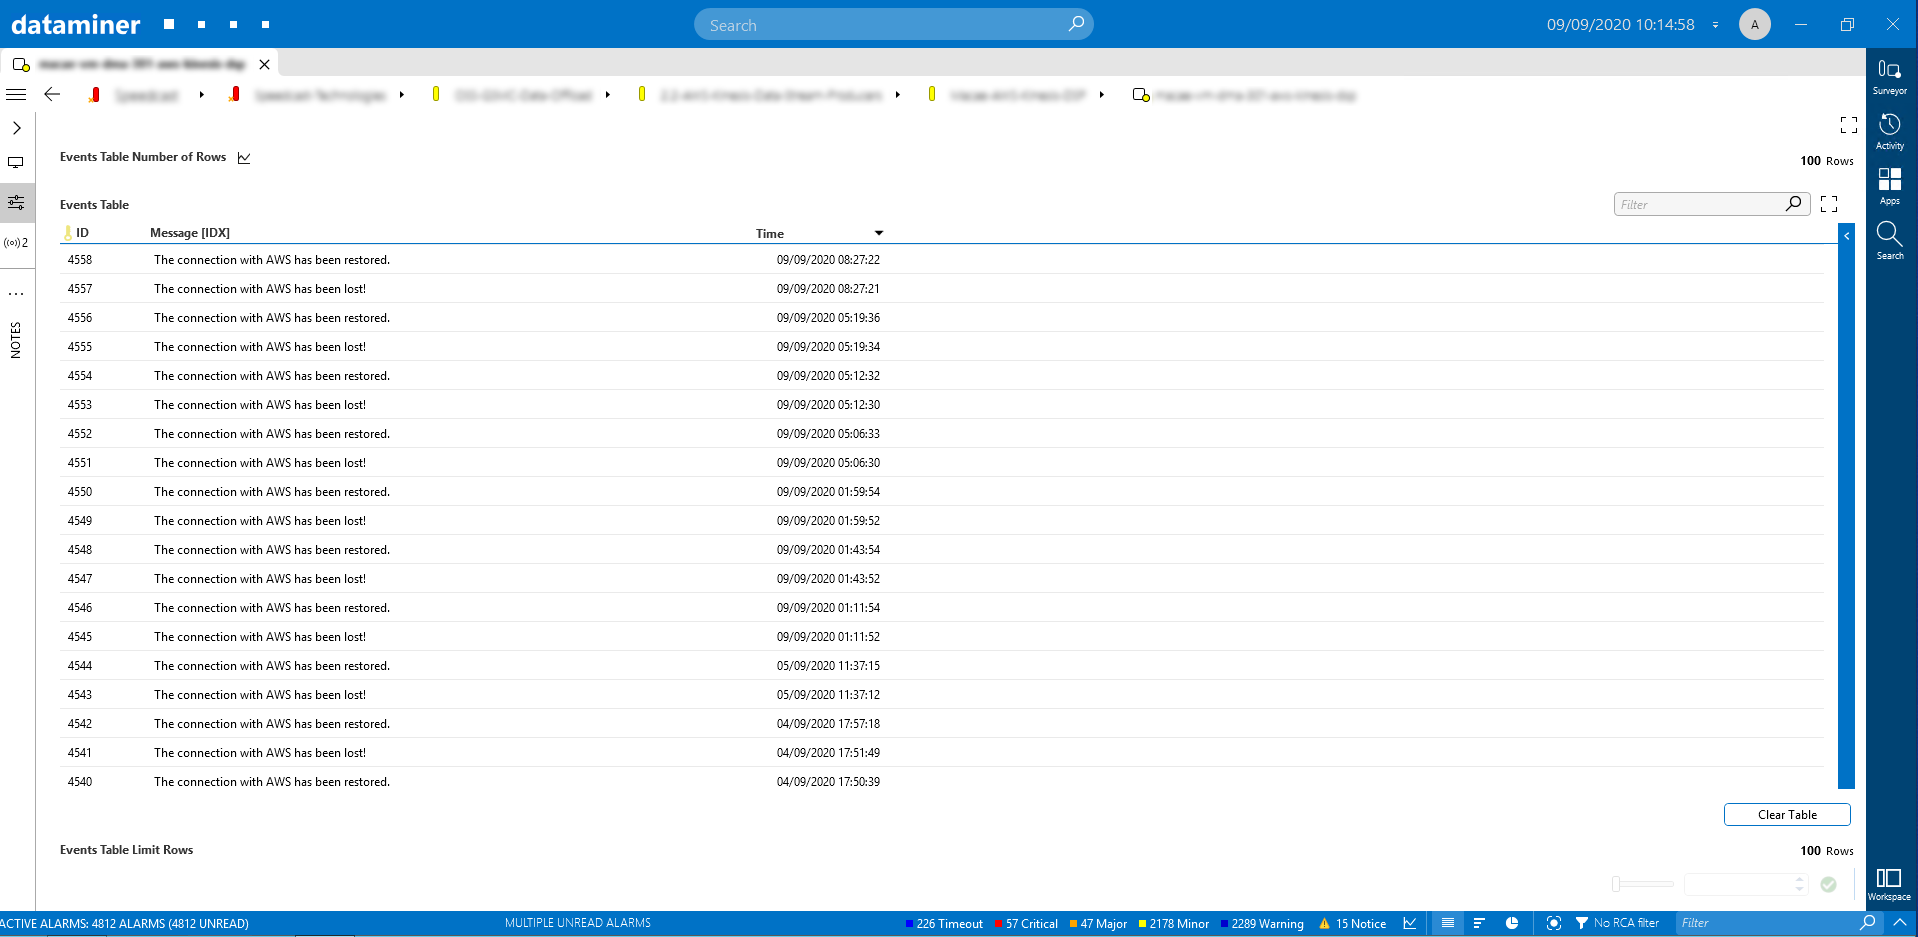Expand Events Table to full screen
Image resolution: width=1918 pixels, height=937 pixels.
point(1829,204)
